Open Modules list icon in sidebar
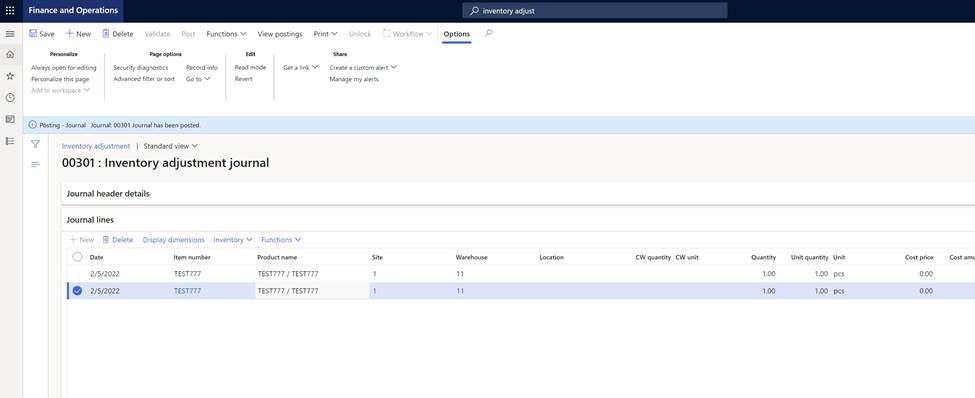Image resolution: width=975 pixels, height=398 pixels. (10, 141)
